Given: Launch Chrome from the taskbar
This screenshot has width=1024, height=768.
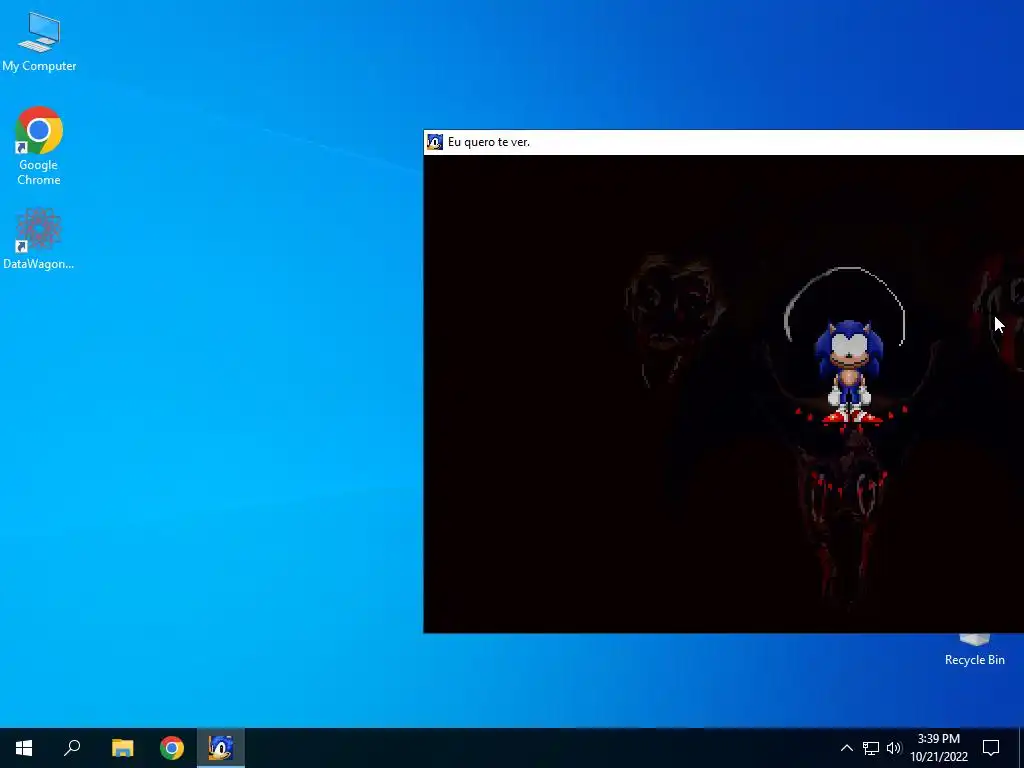Looking at the screenshot, I should (172, 748).
